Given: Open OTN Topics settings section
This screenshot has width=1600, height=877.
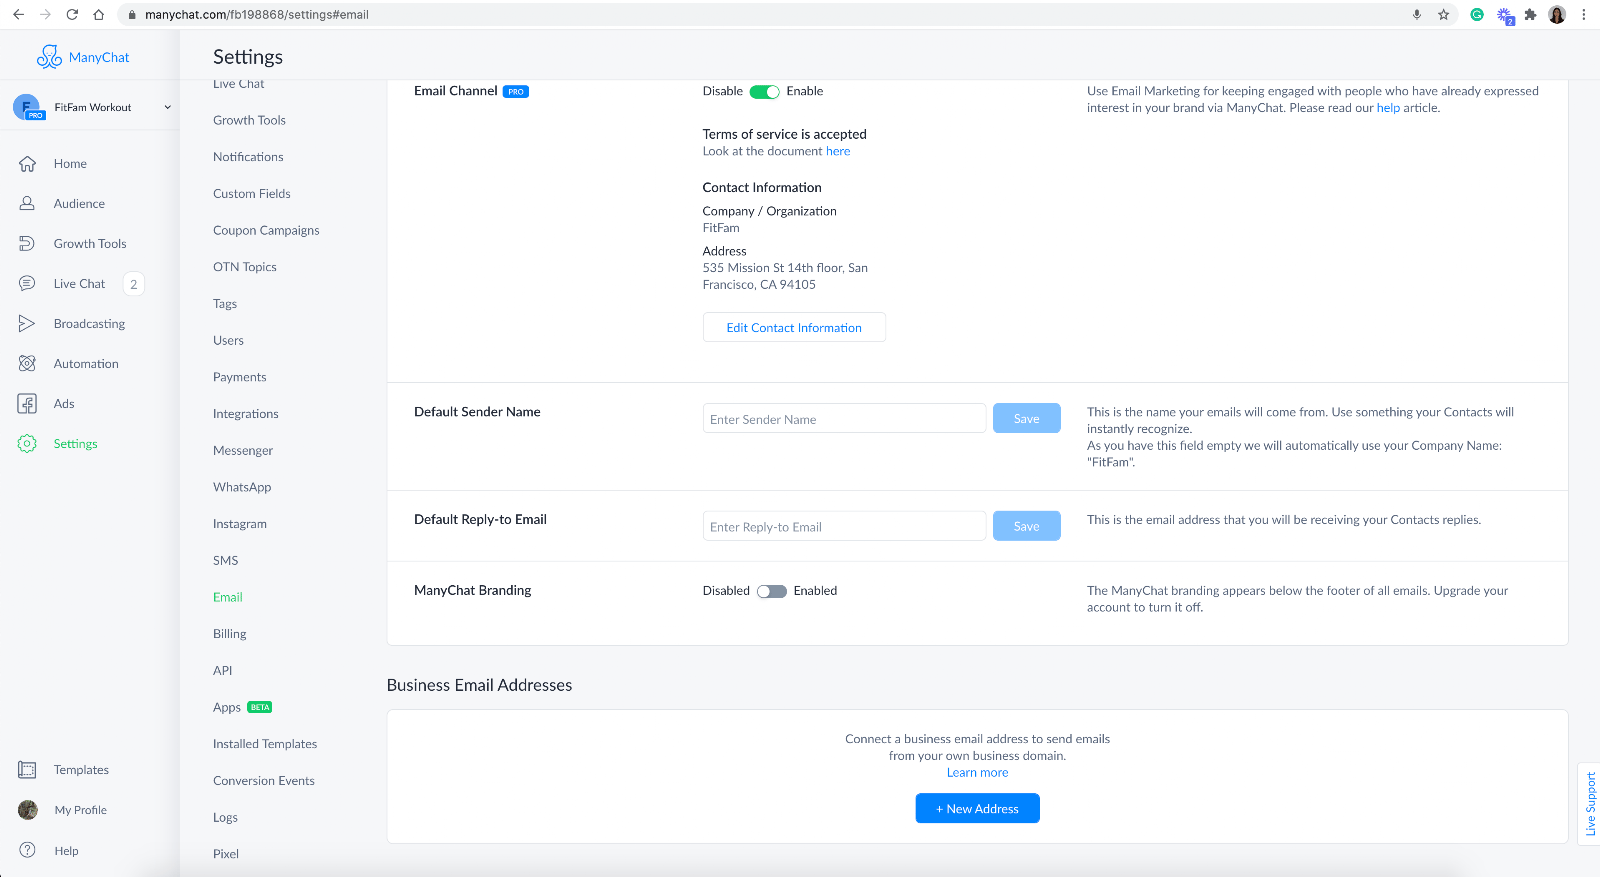Looking at the screenshot, I should pos(245,267).
